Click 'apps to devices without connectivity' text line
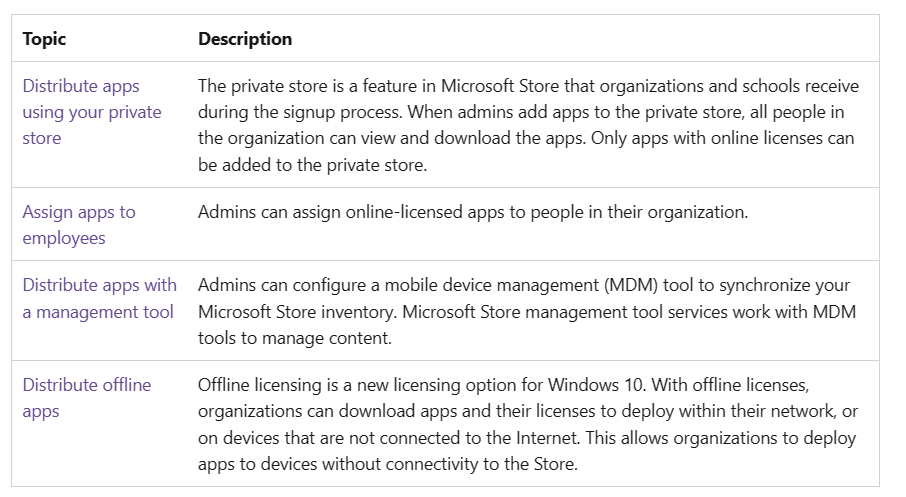The height and width of the screenshot is (497, 906). (x=338, y=464)
